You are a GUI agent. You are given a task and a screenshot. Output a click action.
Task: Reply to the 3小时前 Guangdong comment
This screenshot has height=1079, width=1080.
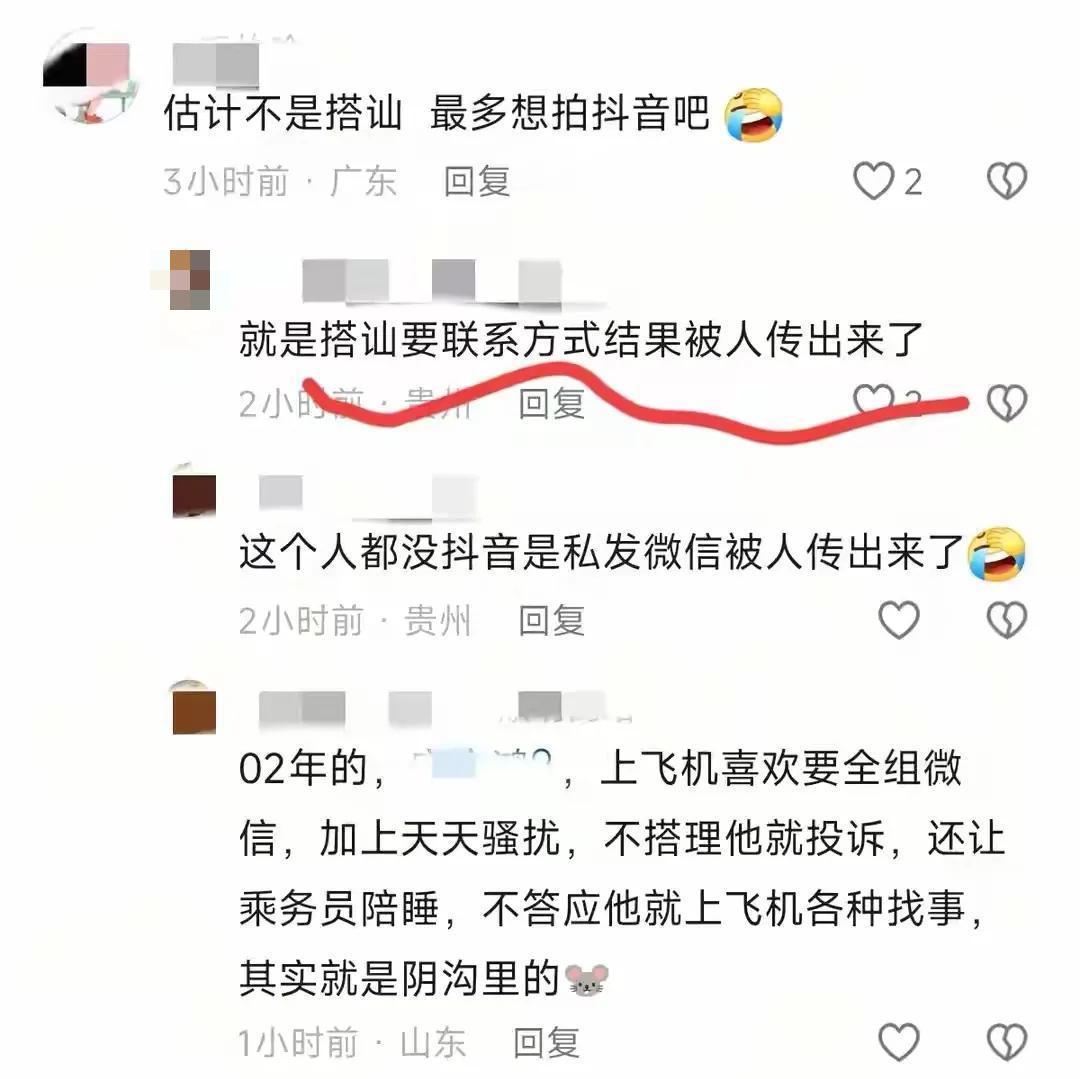coord(477,182)
